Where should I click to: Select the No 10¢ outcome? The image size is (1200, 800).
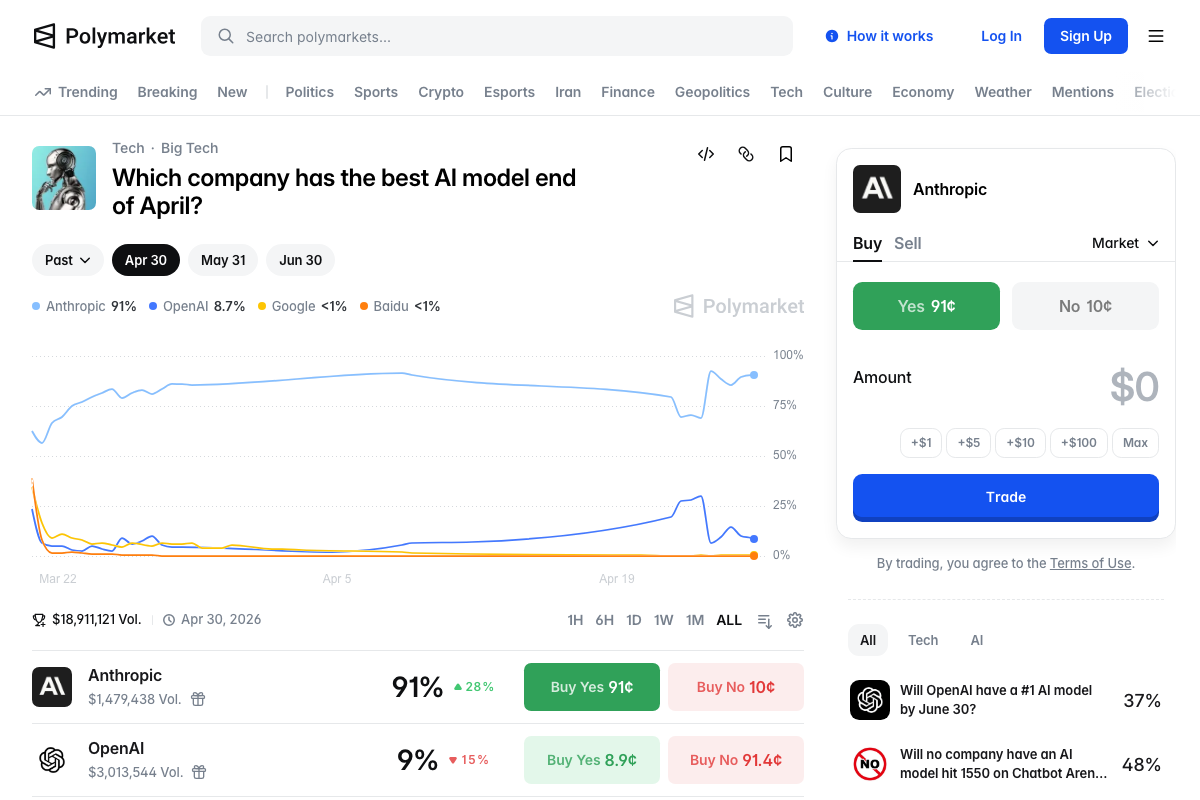coord(1085,306)
